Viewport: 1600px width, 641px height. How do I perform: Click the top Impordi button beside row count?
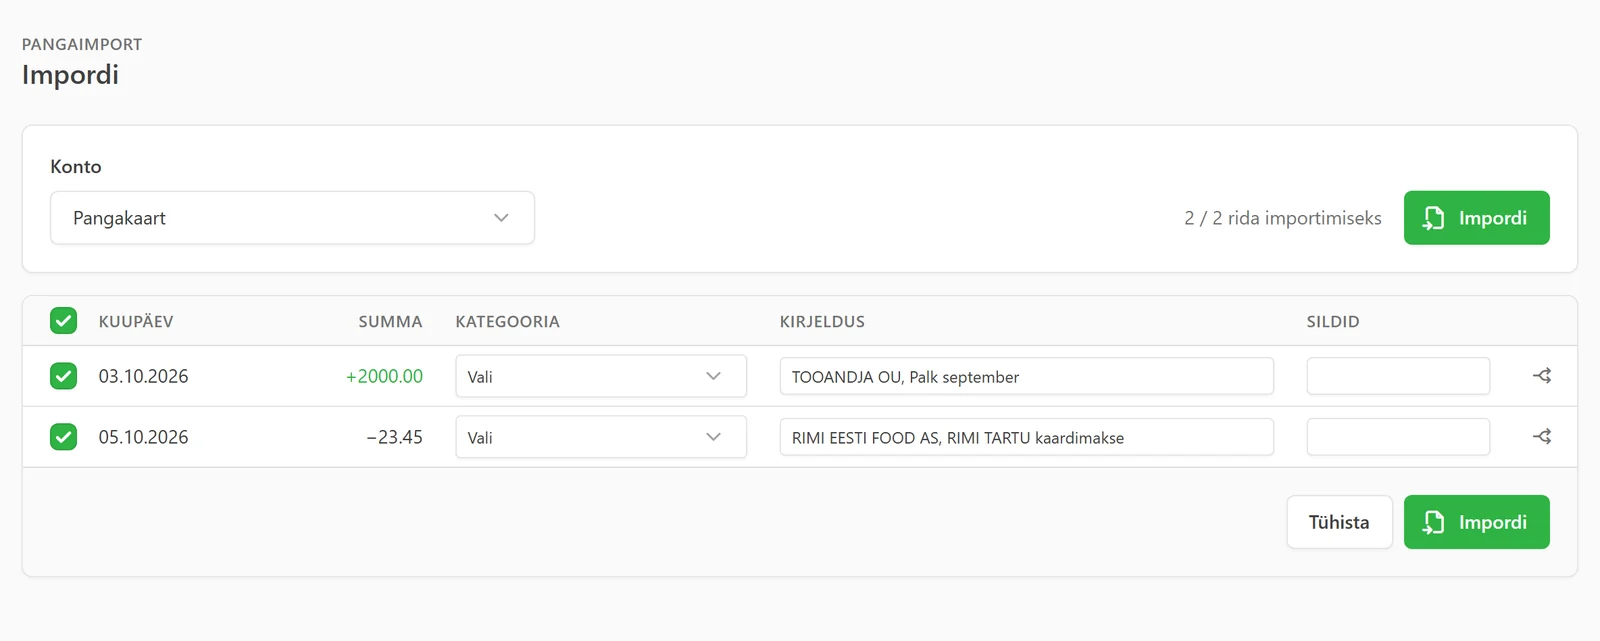(x=1476, y=218)
